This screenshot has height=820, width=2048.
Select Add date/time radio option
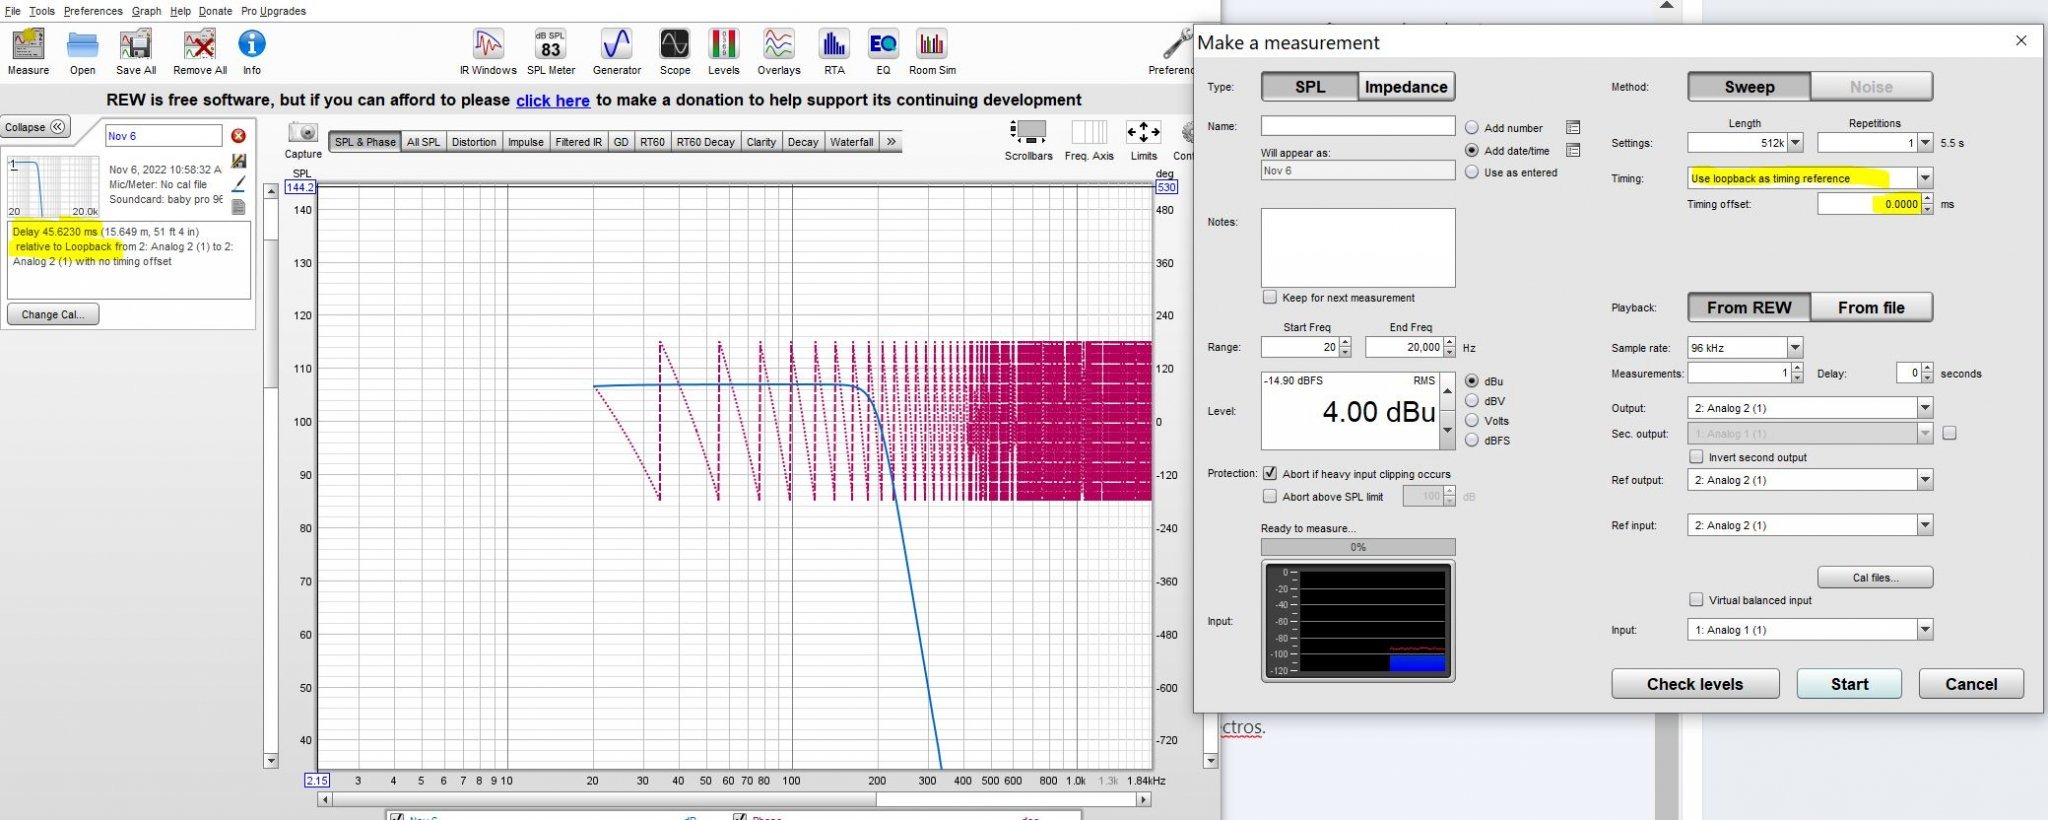tap(1472, 150)
